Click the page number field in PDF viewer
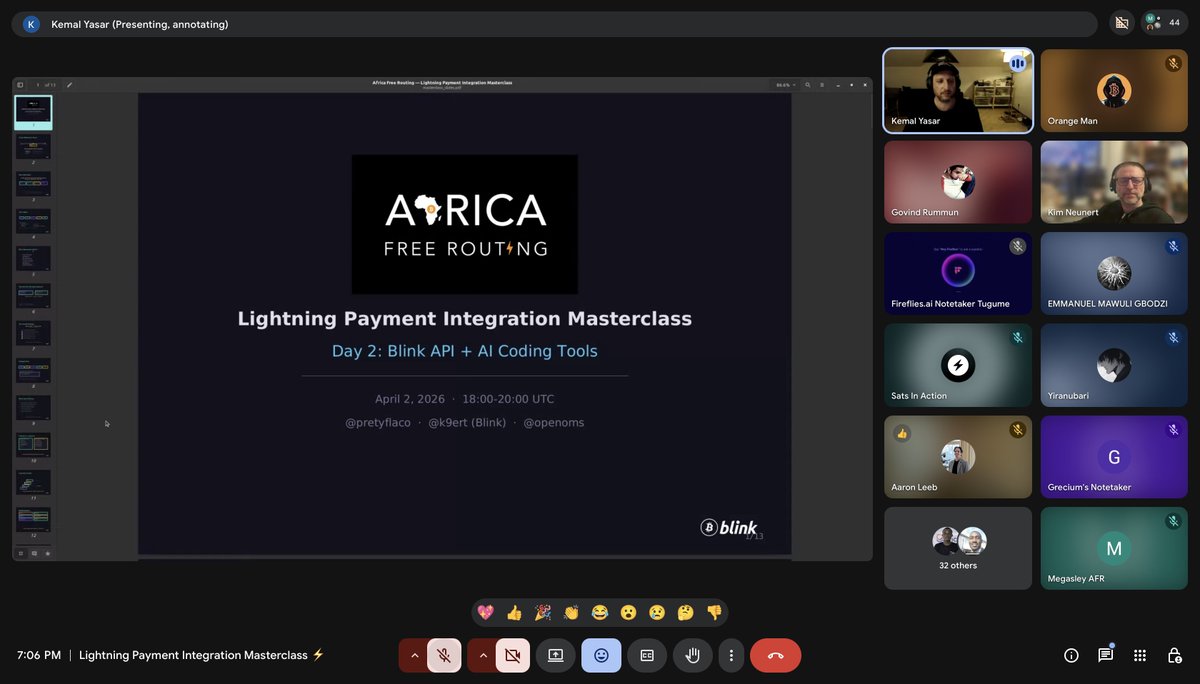The image size is (1200, 684). (x=38, y=85)
